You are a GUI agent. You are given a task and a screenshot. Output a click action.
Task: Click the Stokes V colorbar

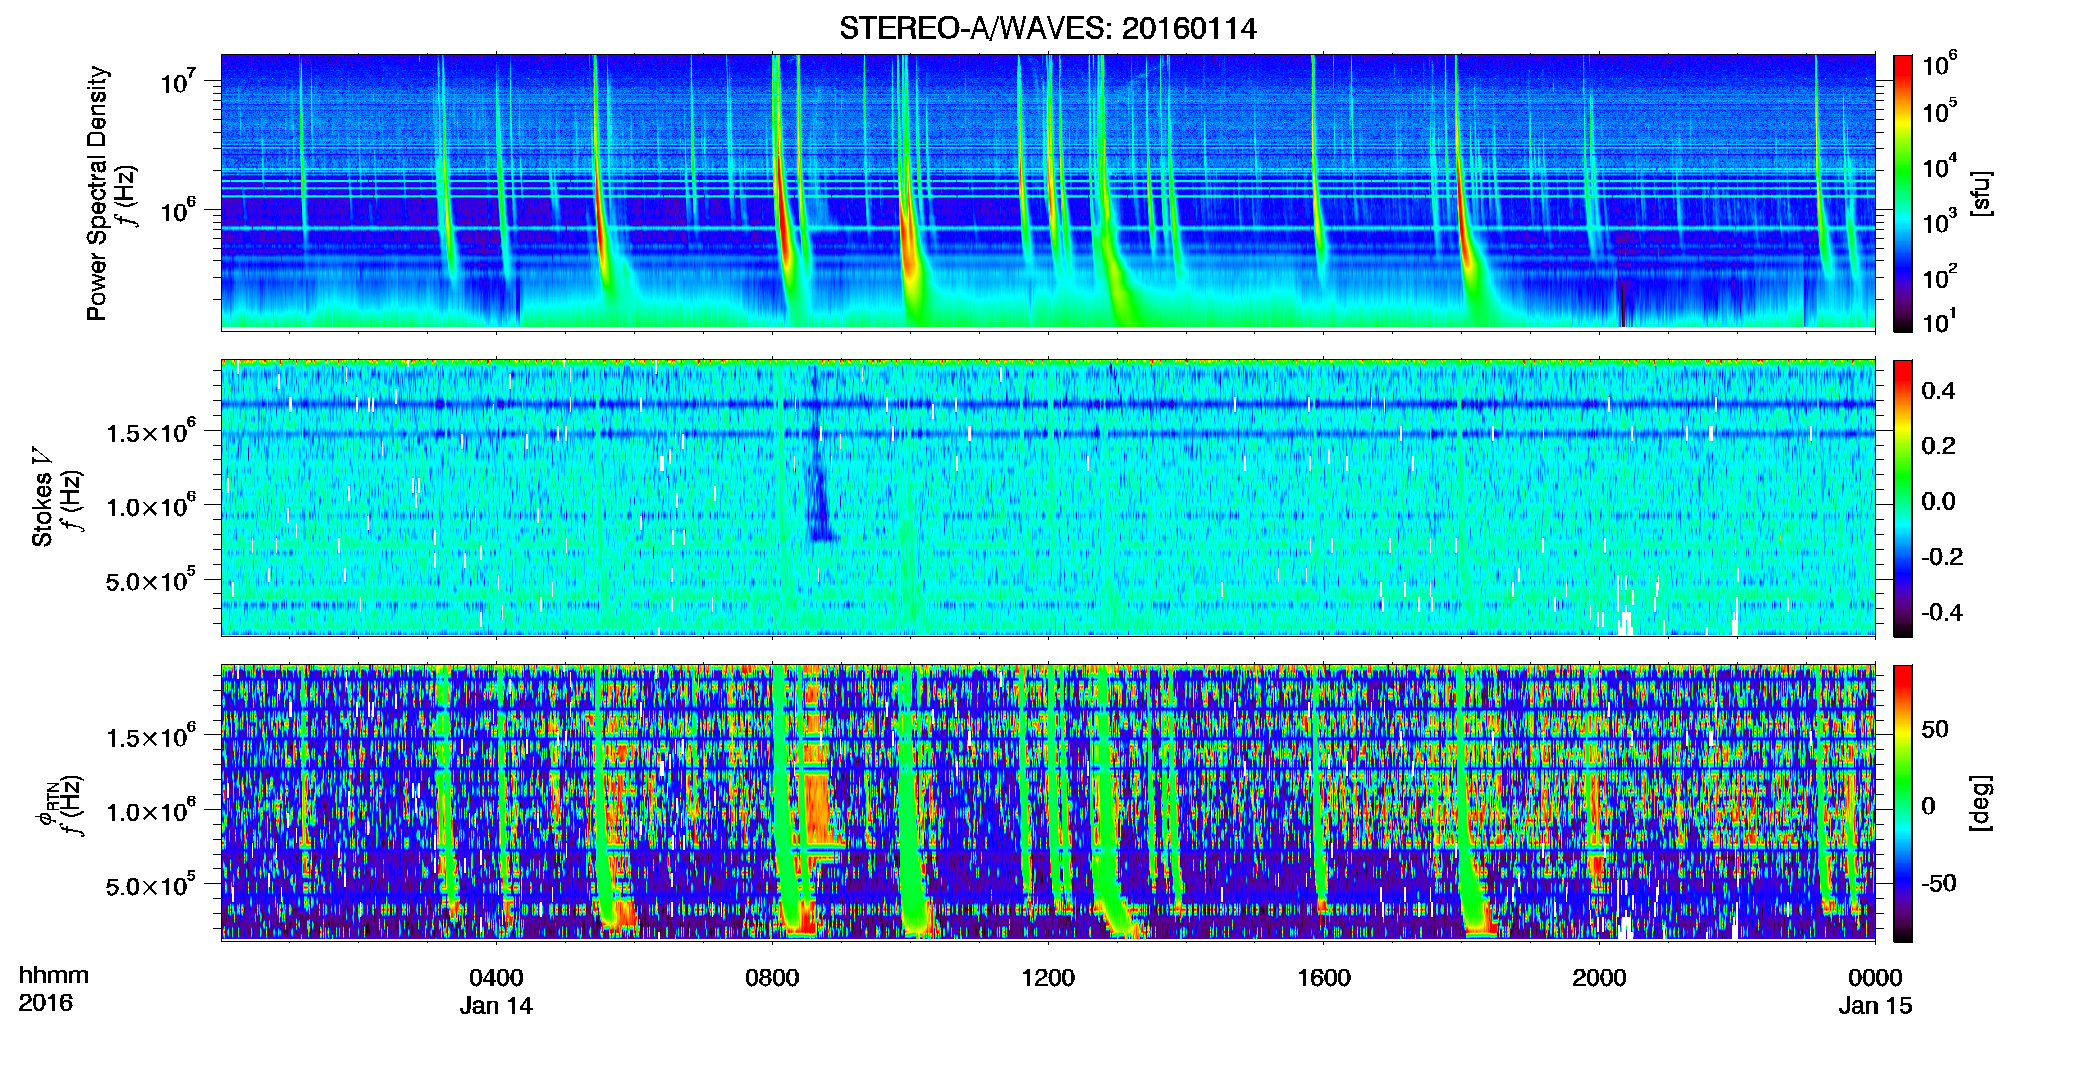tap(1903, 498)
